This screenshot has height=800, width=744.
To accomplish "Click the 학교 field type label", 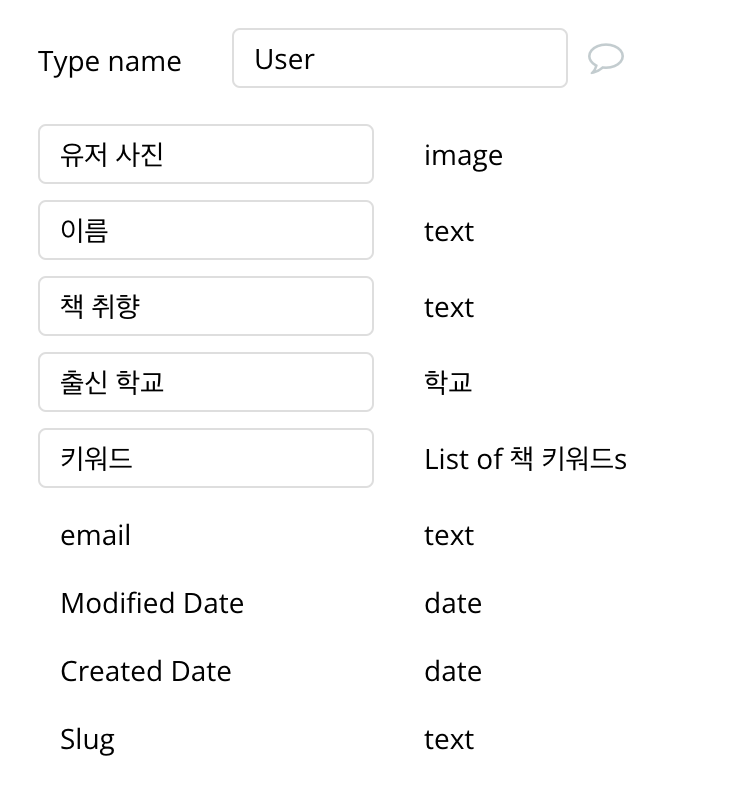I will 448,383.
